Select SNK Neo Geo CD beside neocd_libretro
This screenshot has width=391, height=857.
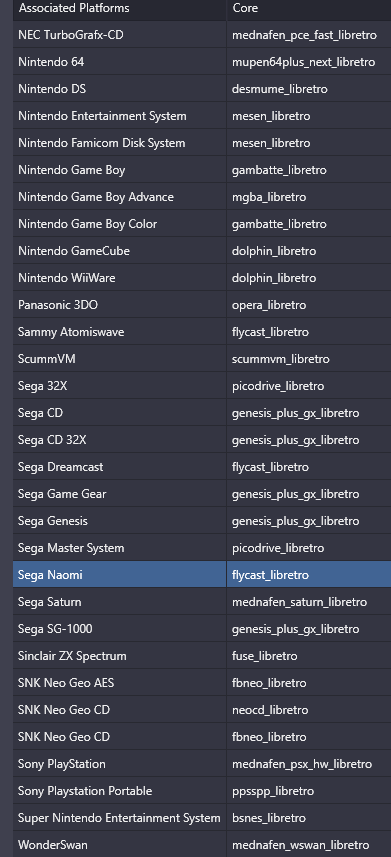click(120, 709)
